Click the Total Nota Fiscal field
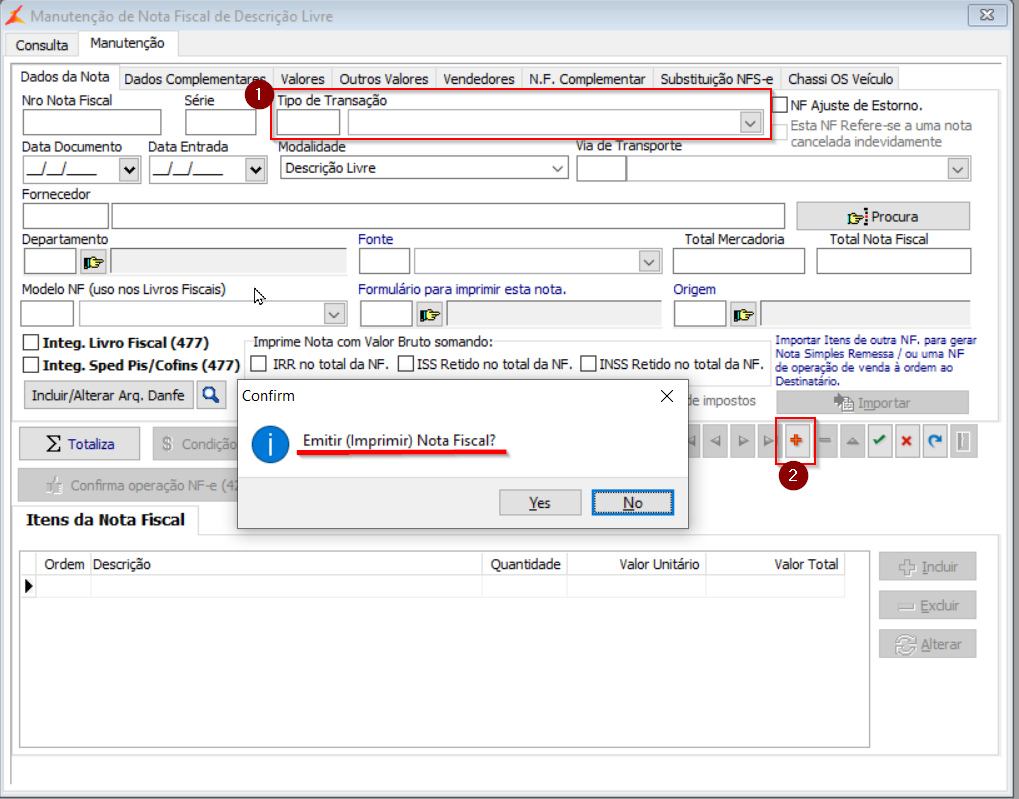1019x799 pixels. (894, 261)
